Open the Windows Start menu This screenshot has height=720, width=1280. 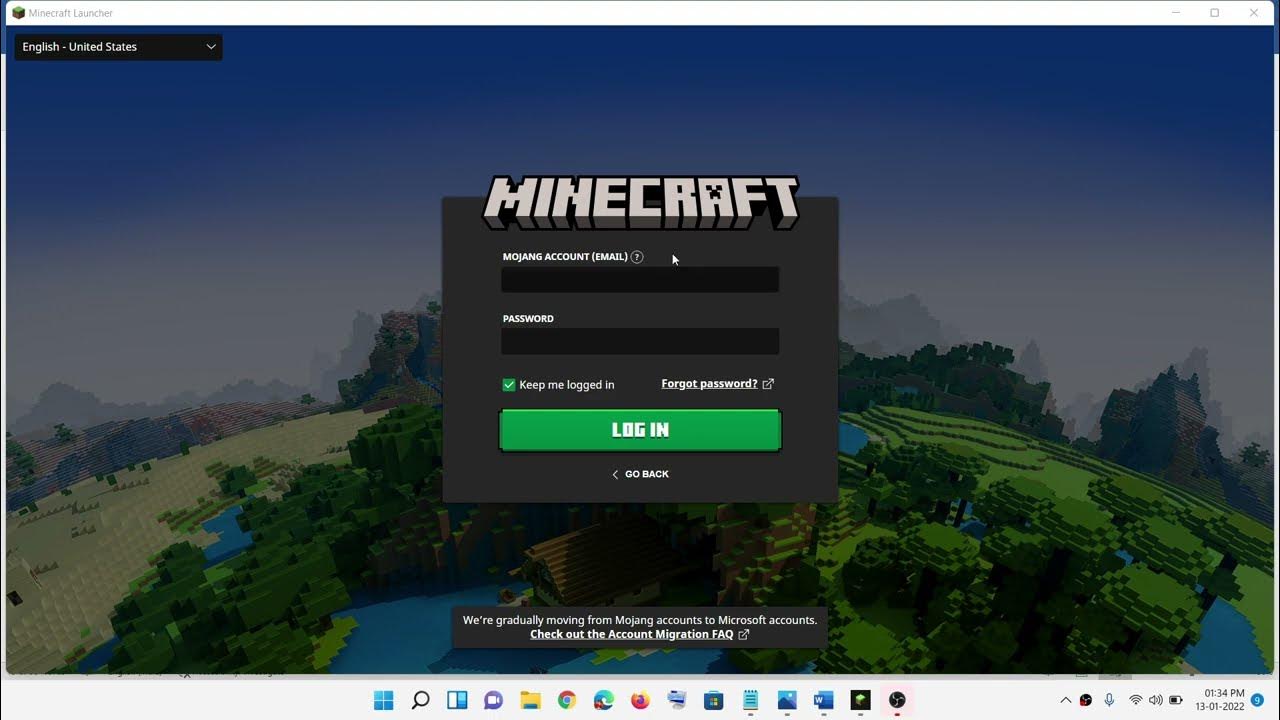(384, 700)
